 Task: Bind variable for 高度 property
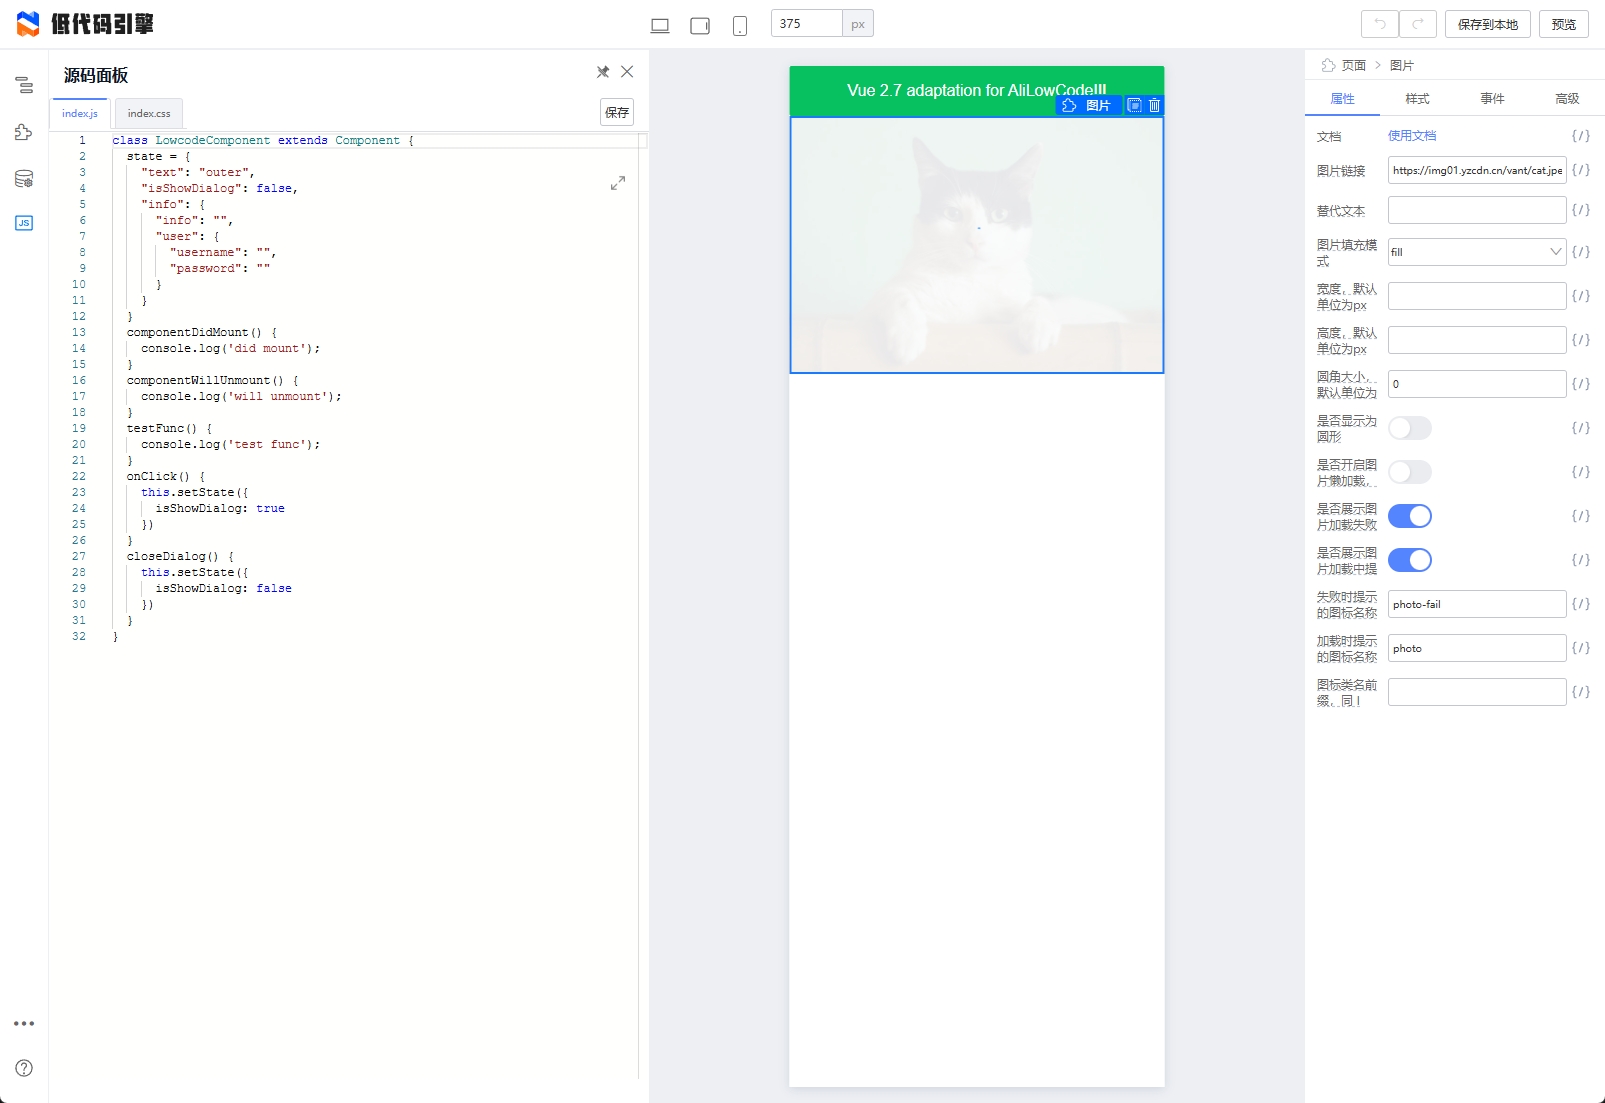pos(1581,340)
